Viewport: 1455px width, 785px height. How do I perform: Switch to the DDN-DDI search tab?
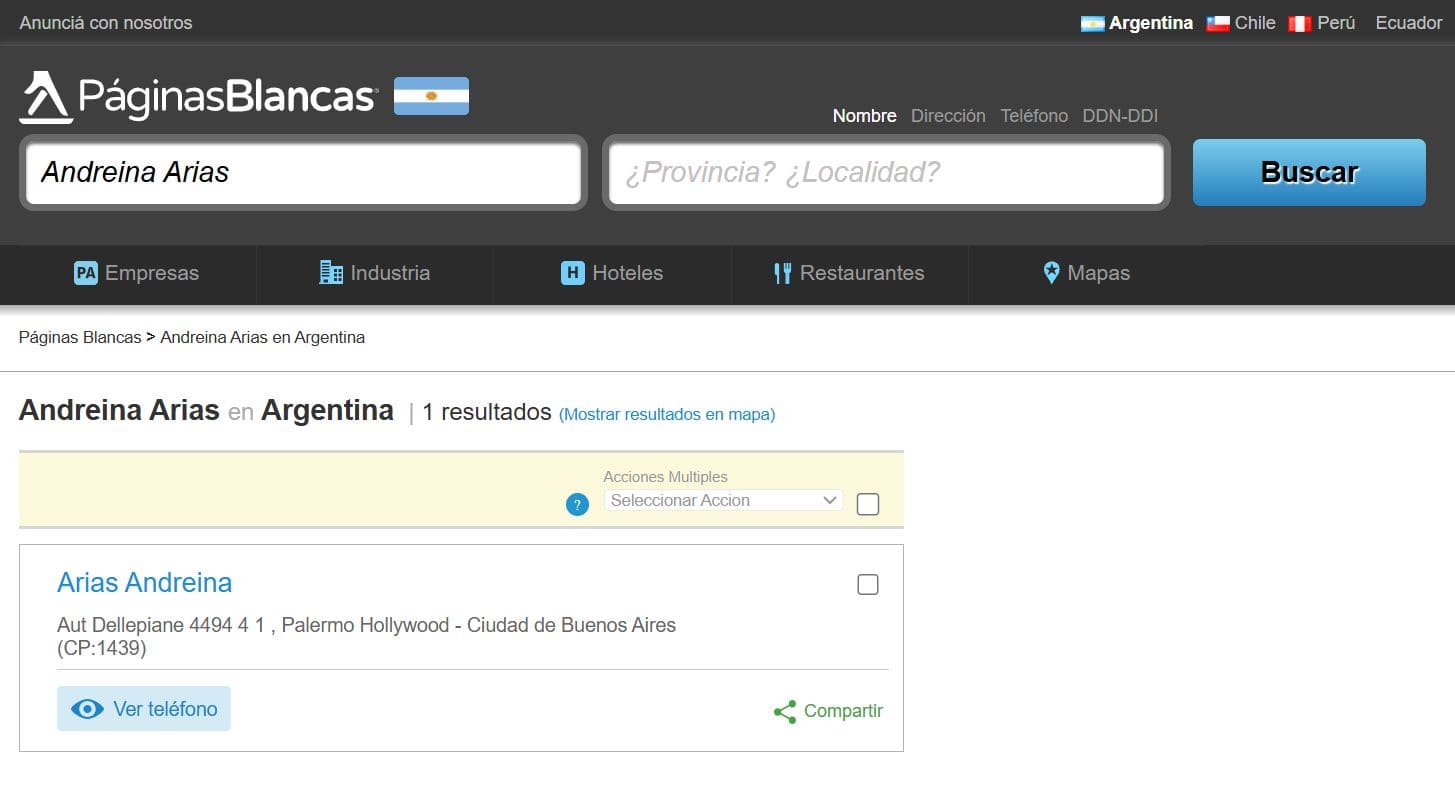pyautogui.click(x=1120, y=116)
